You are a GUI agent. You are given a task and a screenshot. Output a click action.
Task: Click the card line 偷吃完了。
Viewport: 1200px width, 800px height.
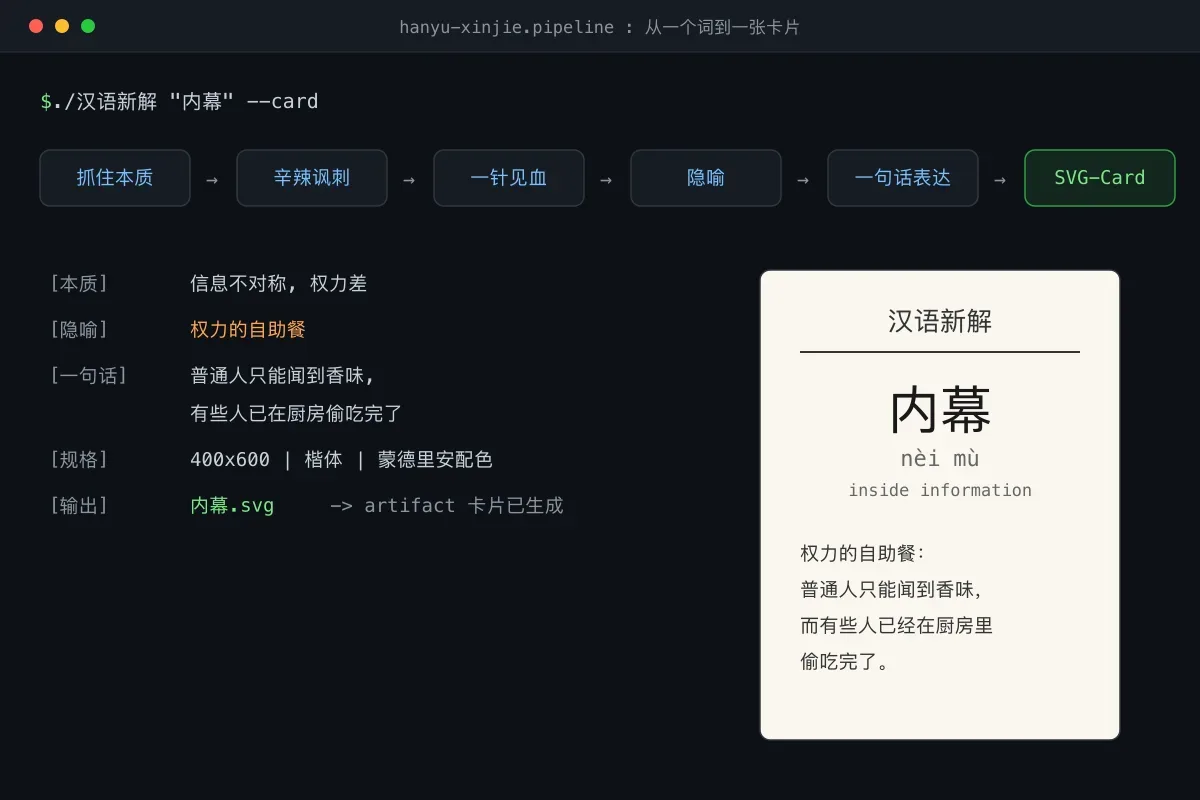(845, 662)
